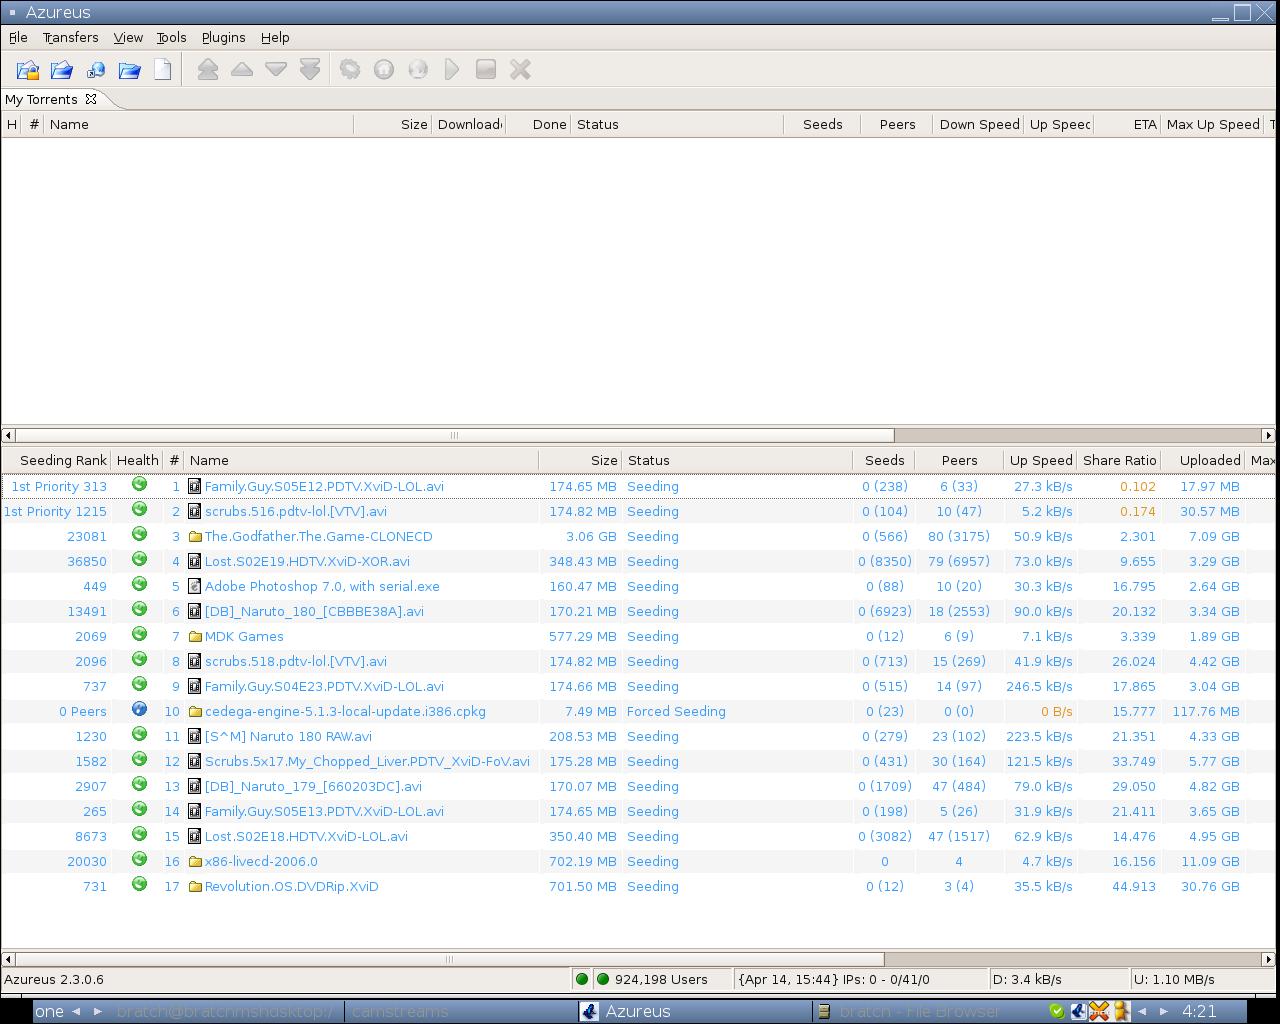Image resolution: width=1280 pixels, height=1024 pixels.
Task: Click folder icon beside MDK Games
Action: pyautogui.click(x=195, y=636)
